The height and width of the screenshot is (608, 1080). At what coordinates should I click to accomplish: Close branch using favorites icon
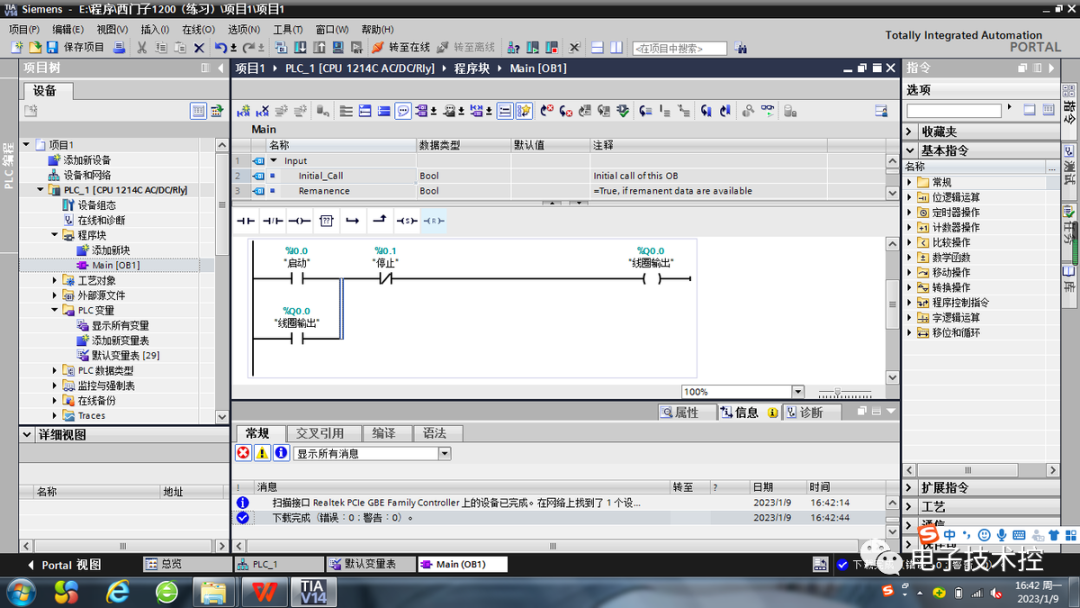click(x=380, y=221)
